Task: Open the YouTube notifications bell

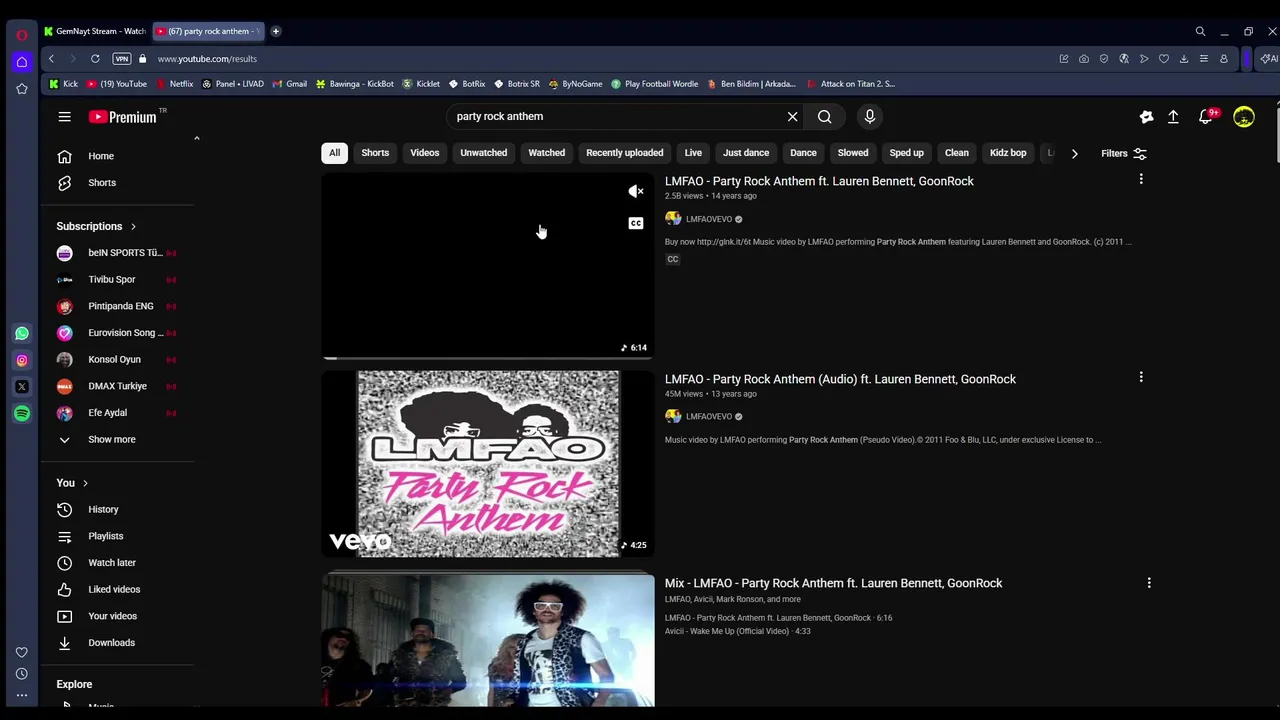Action: [x=1207, y=117]
